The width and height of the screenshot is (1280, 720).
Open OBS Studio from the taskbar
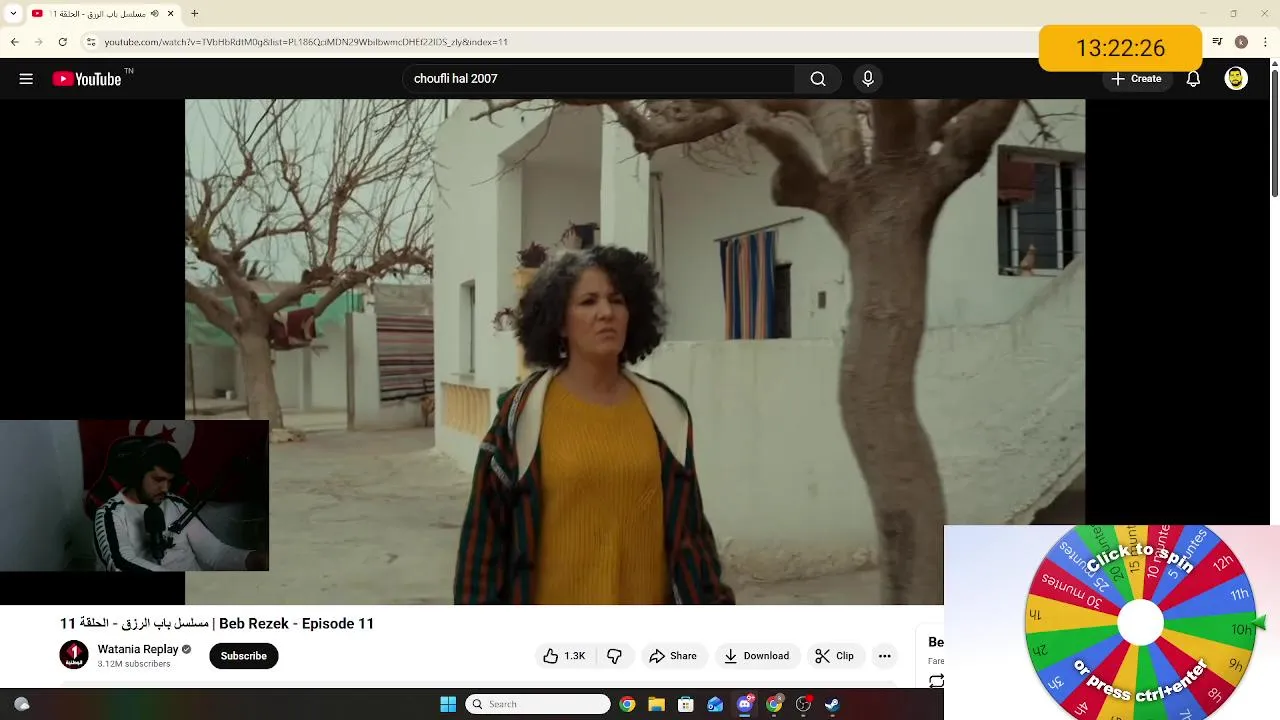(803, 704)
